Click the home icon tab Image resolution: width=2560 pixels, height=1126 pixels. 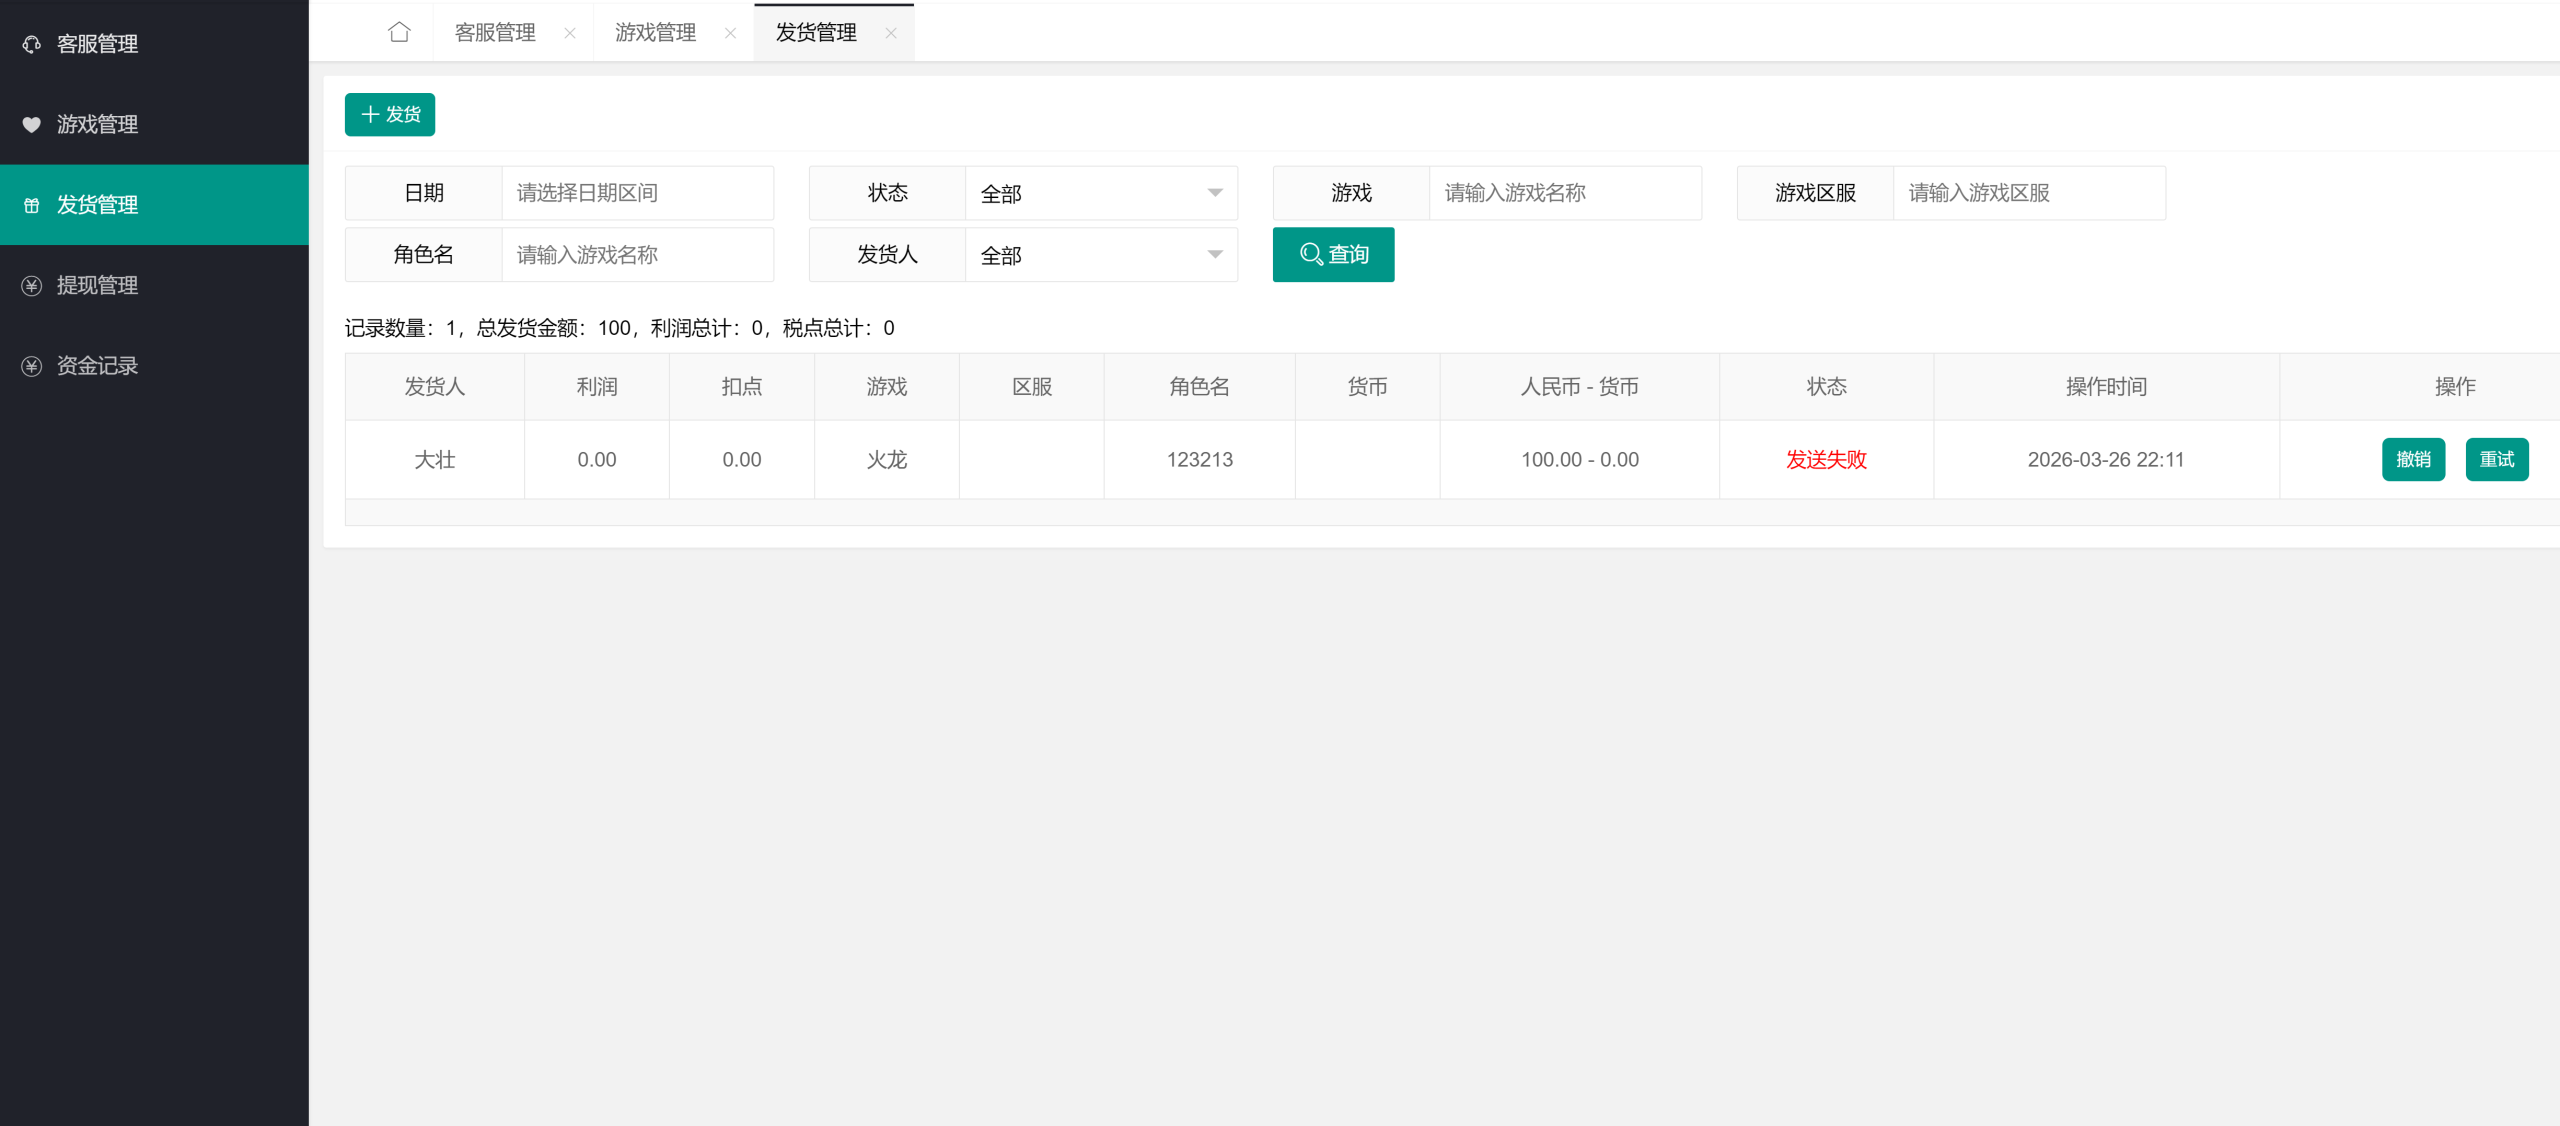click(399, 32)
